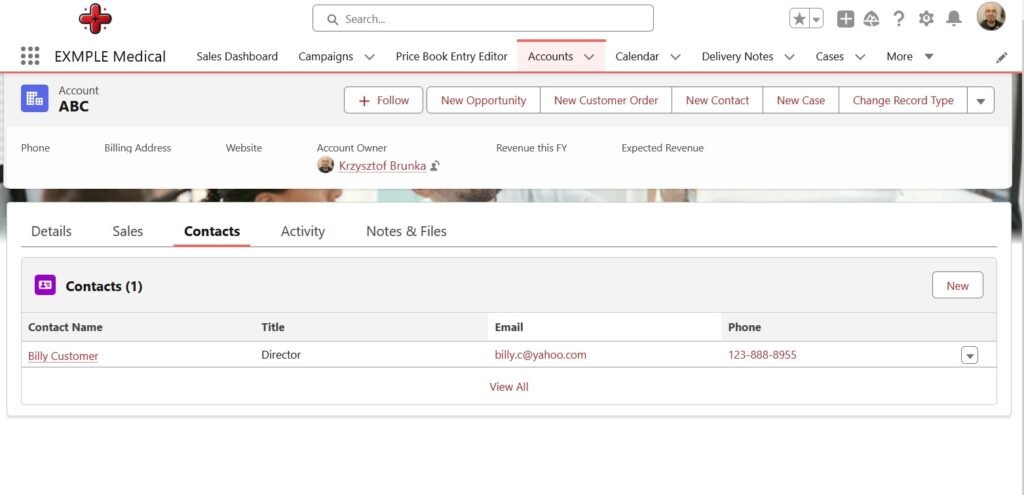This screenshot has height=495, width=1024.
Task: Click into the global Search field
Action: (483, 19)
